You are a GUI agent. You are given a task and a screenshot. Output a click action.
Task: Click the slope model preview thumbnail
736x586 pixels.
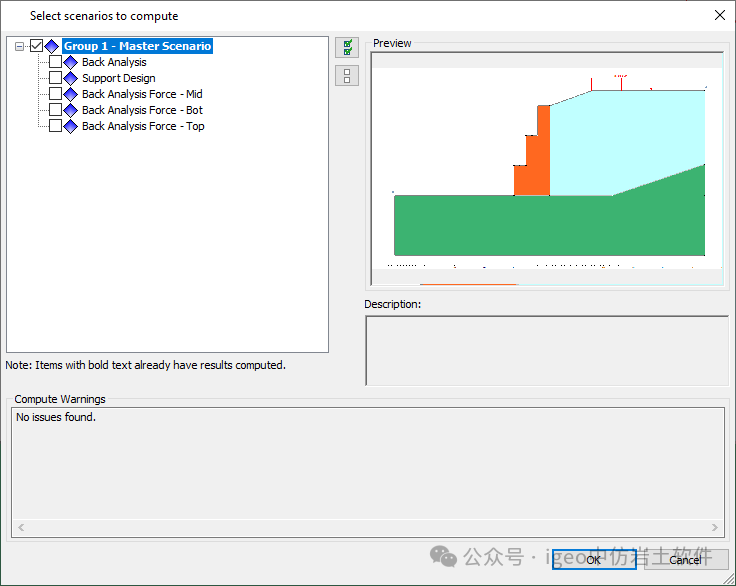pos(547,169)
